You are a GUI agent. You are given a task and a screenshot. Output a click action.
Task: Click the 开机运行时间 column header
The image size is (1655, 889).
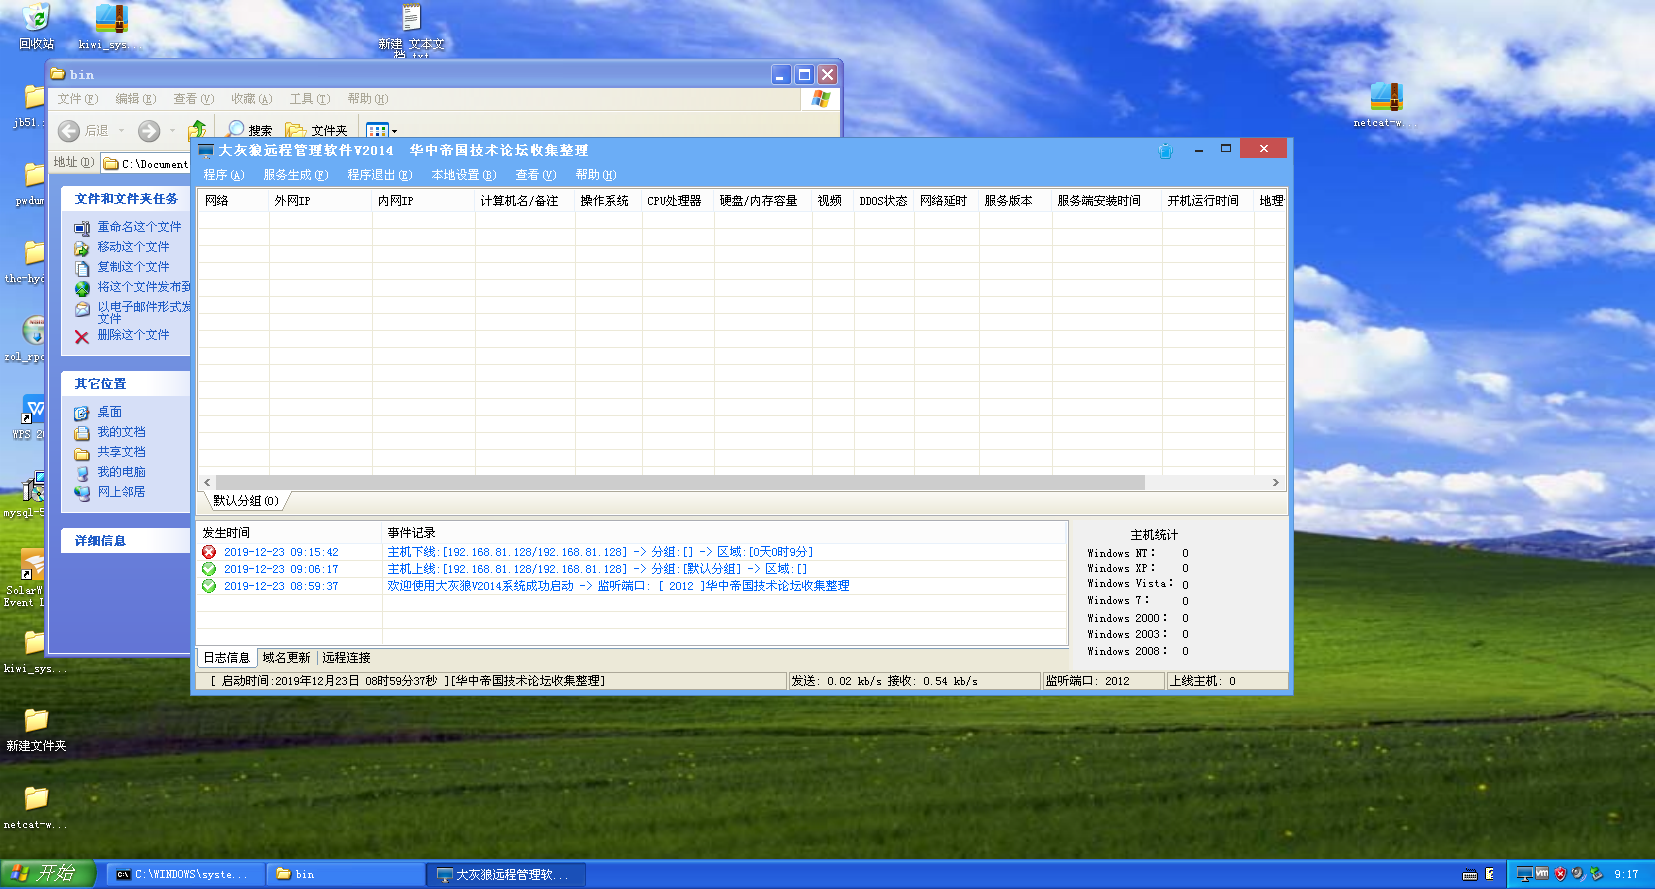pos(1208,201)
